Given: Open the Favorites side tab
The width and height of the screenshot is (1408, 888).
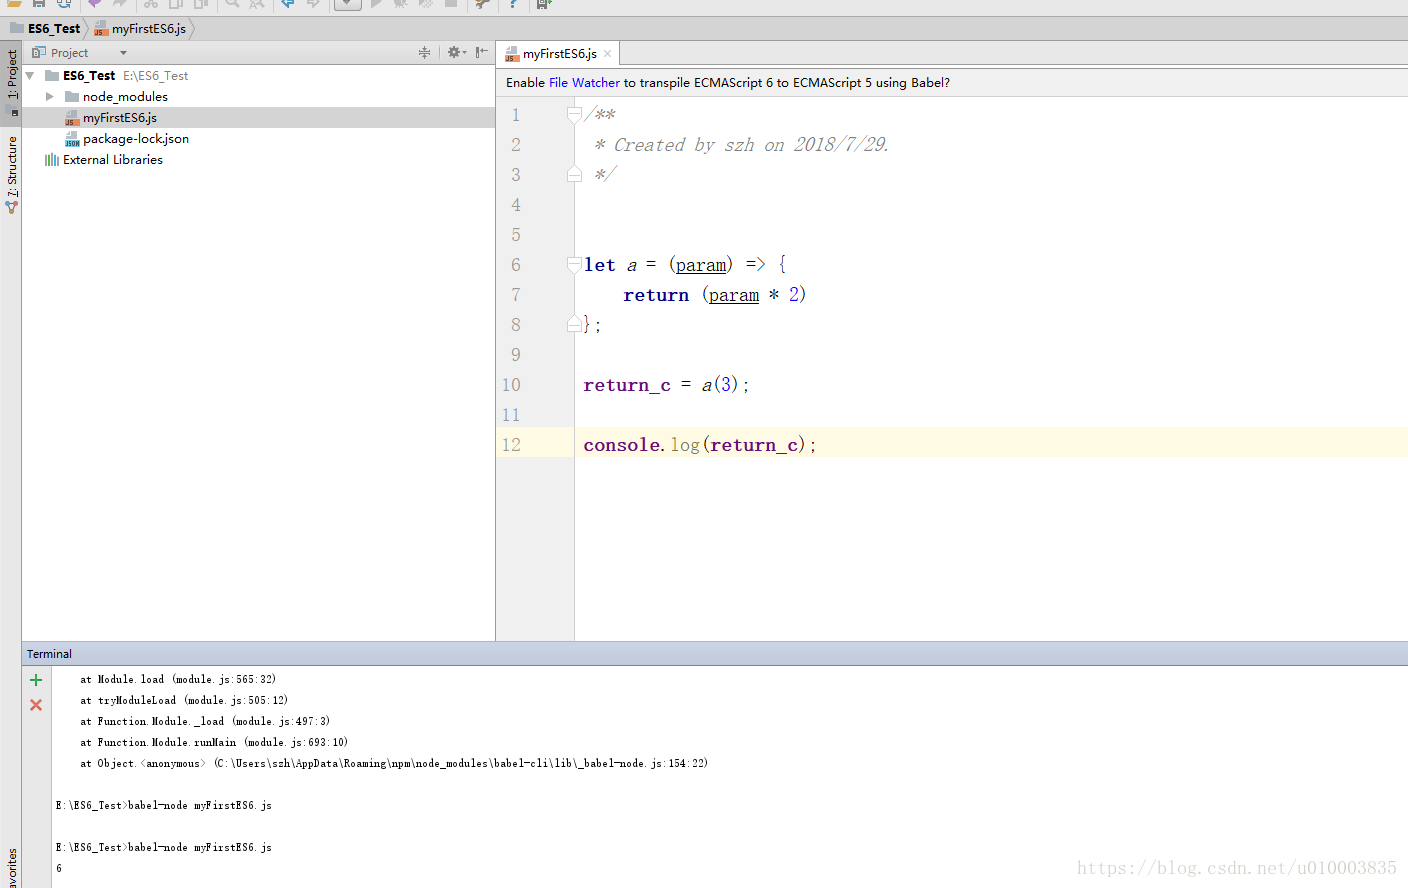Looking at the screenshot, I should [x=11, y=867].
